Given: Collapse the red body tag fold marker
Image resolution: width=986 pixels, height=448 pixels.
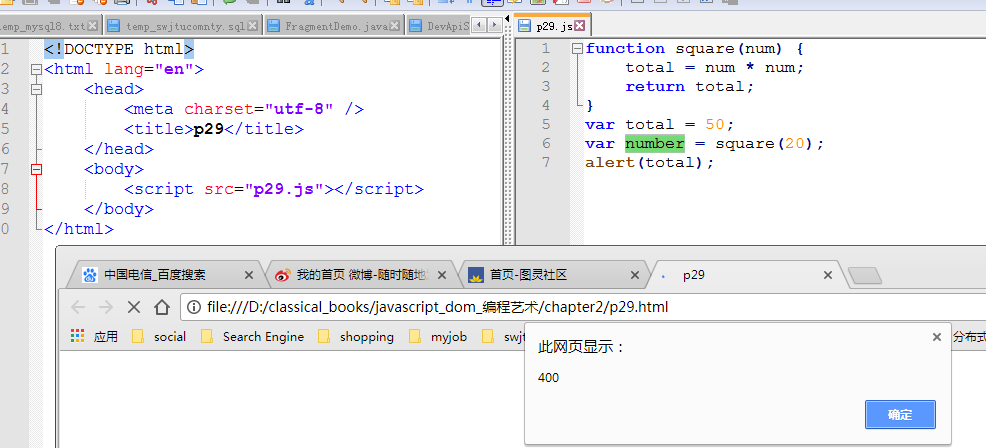Looking at the screenshot, I should (x=36, y=169).
